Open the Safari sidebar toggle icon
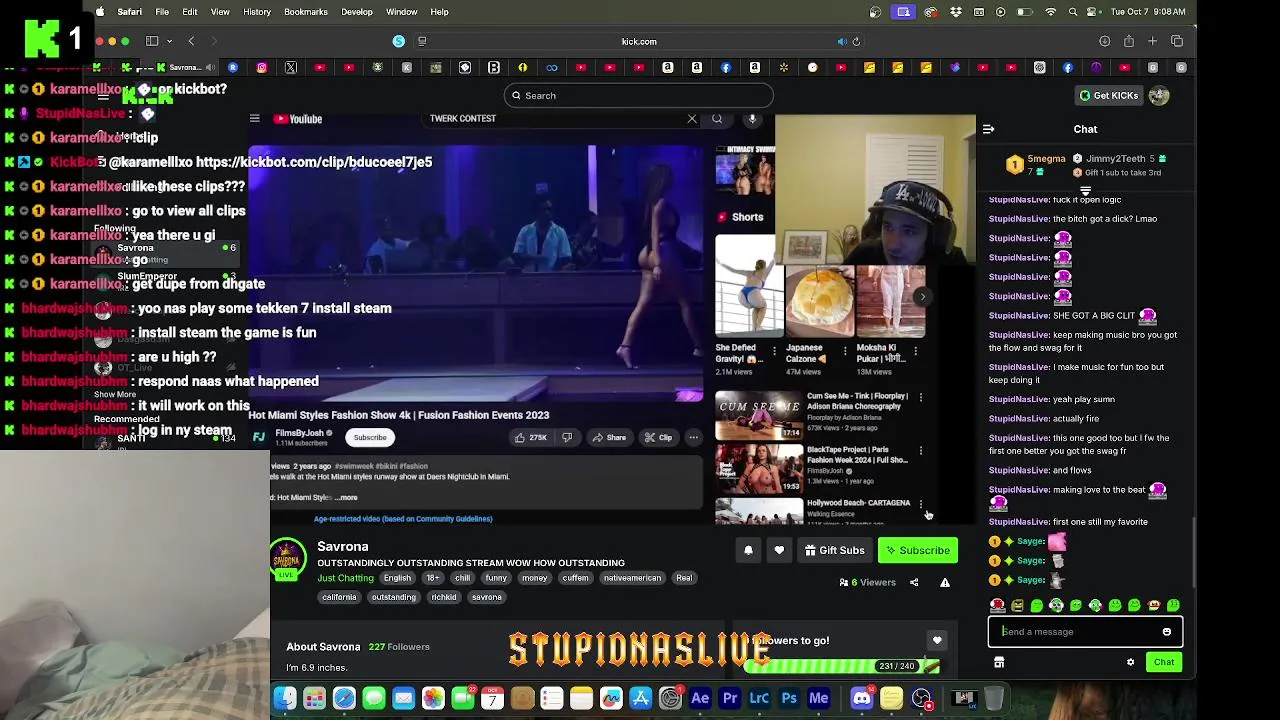Viewport: 1280px width, 720px height. (152, 41)
